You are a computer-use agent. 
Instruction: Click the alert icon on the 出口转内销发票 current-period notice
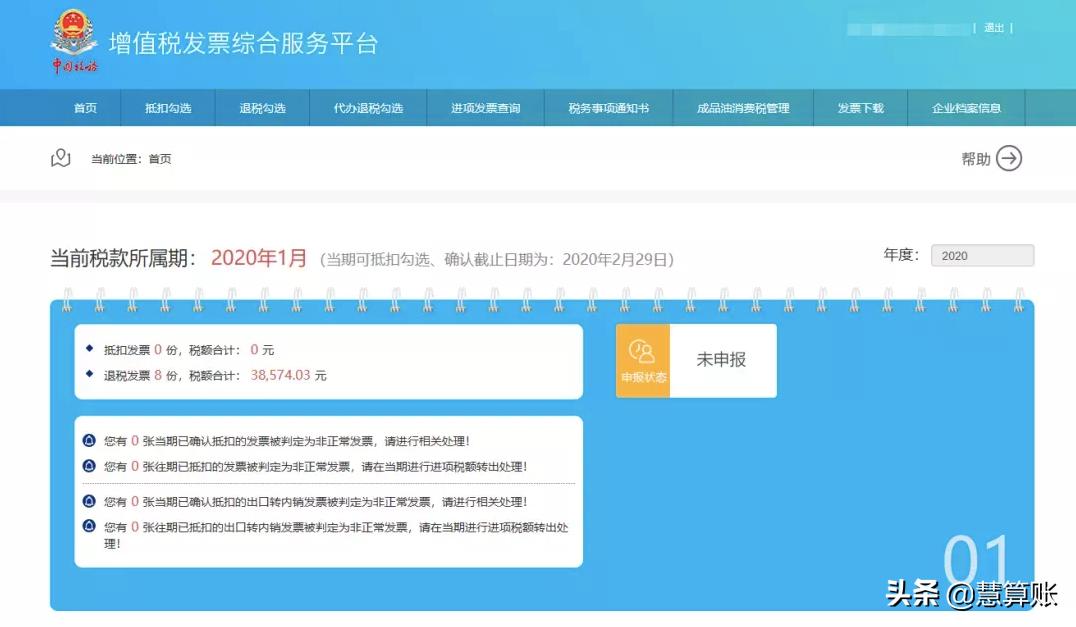(88, 500)
